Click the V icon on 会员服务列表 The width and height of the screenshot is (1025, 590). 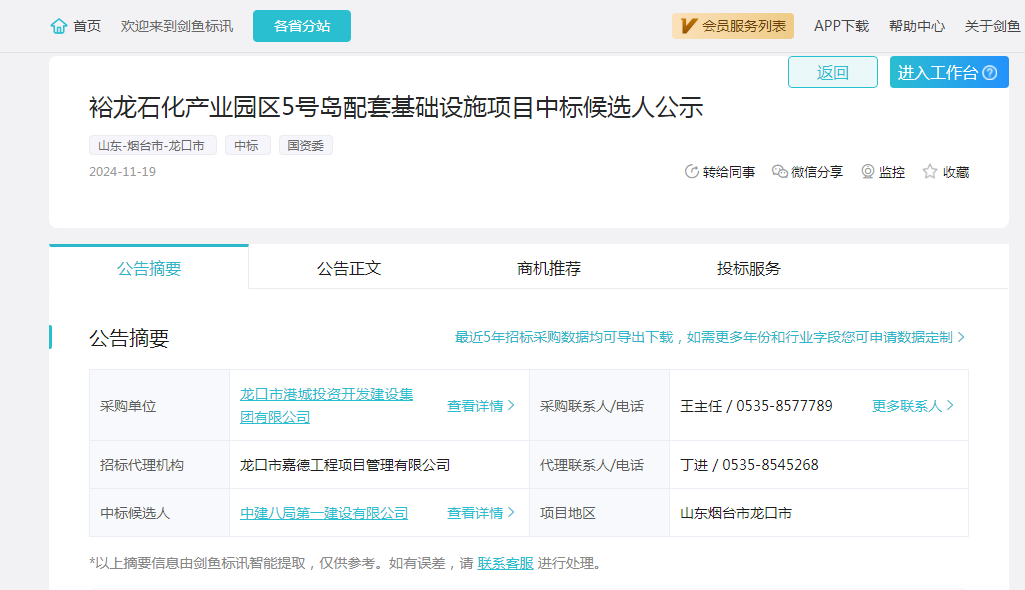point(687,26)
